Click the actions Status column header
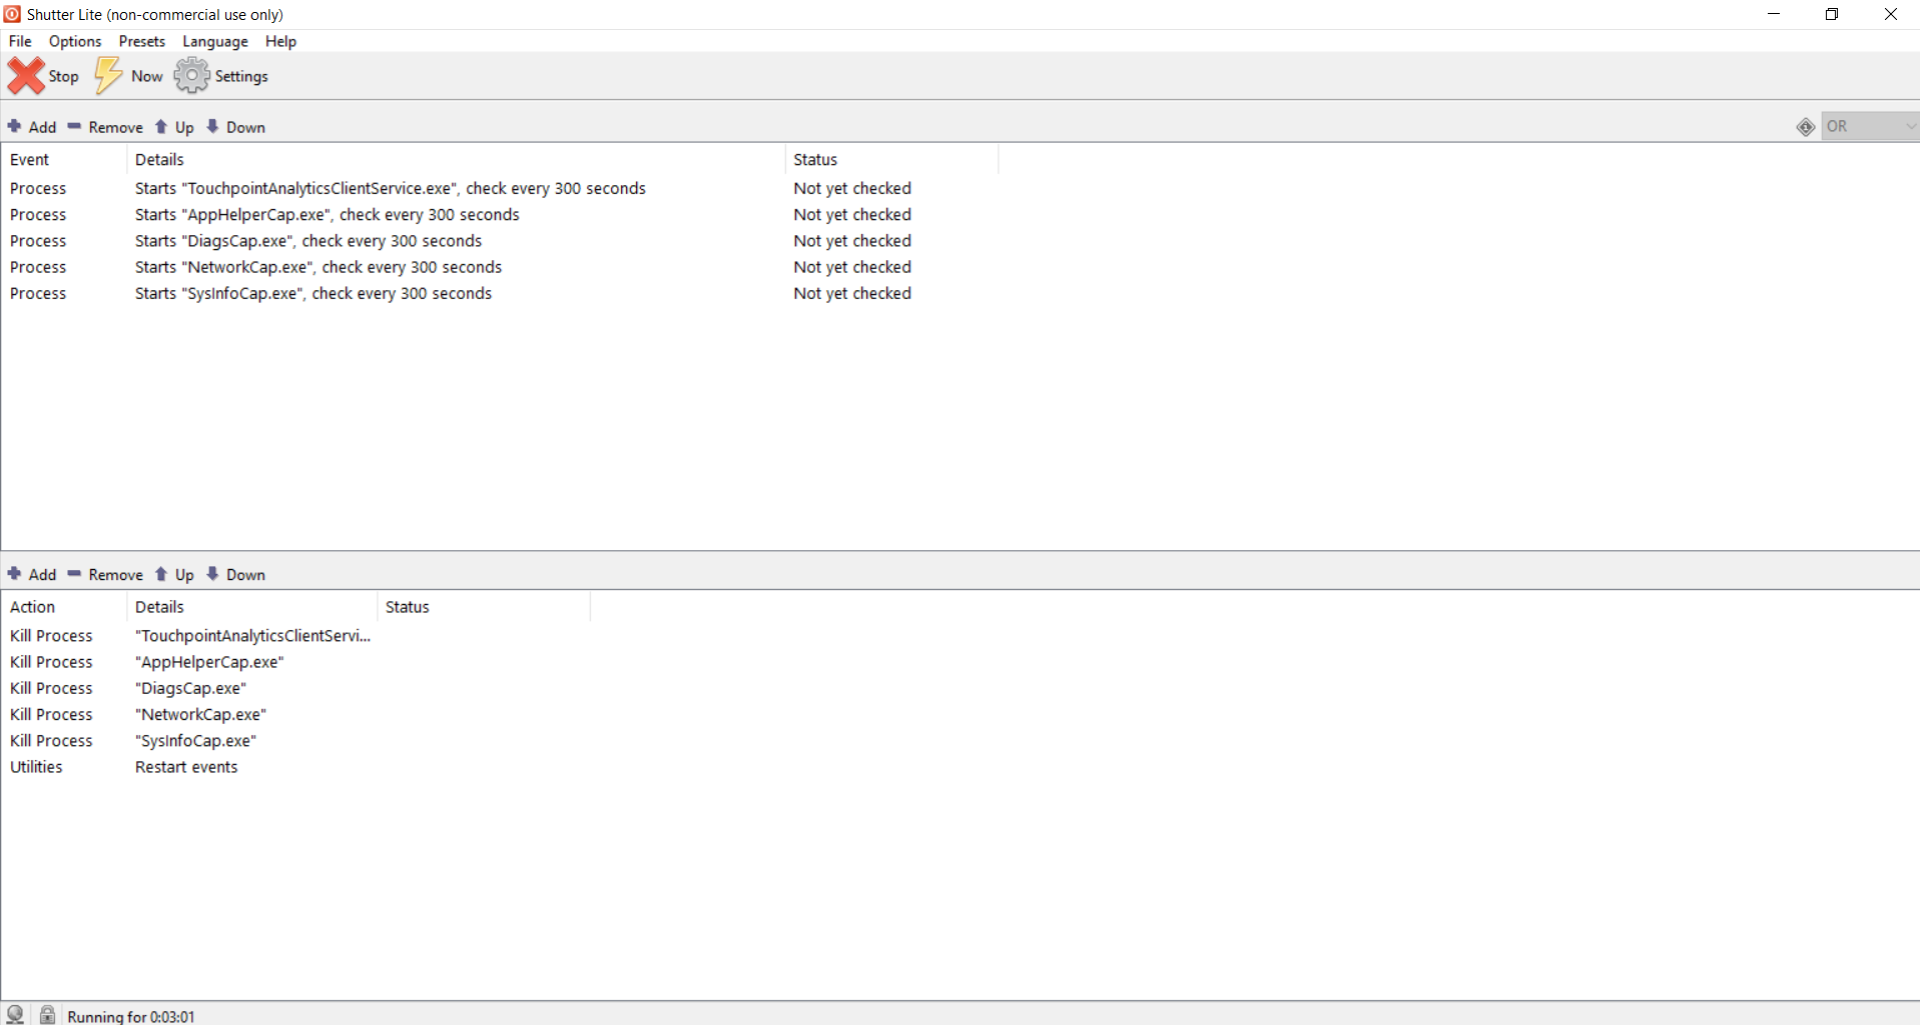 point(484,607)
